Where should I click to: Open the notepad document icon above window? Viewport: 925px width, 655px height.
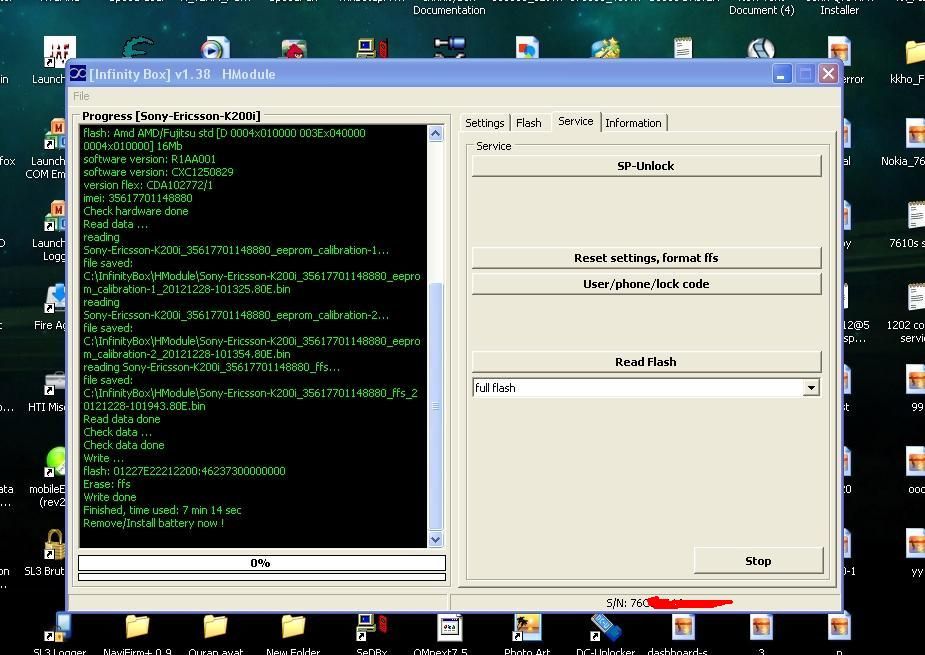(683, 48)
